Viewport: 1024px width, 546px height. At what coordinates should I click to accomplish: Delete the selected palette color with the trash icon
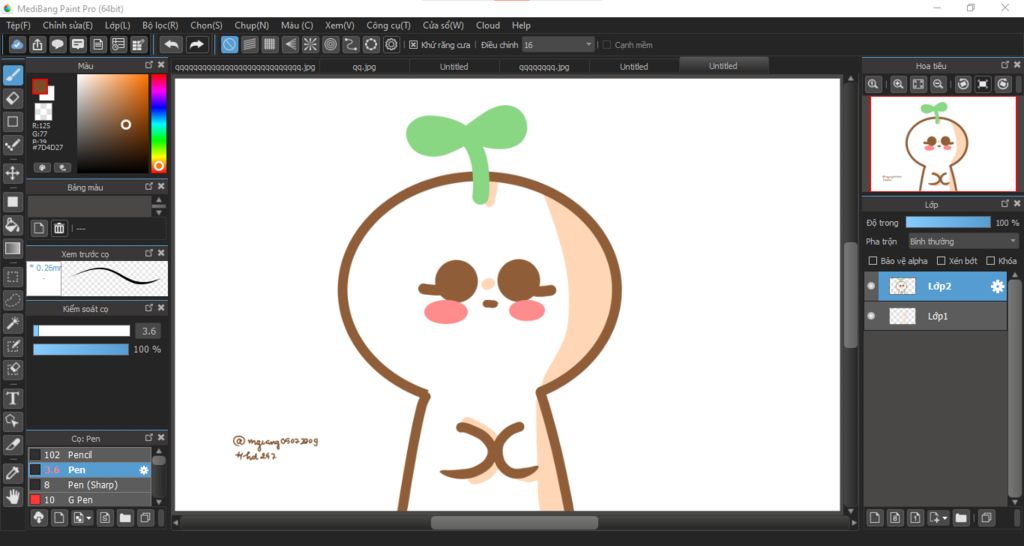tap(59, 228)
